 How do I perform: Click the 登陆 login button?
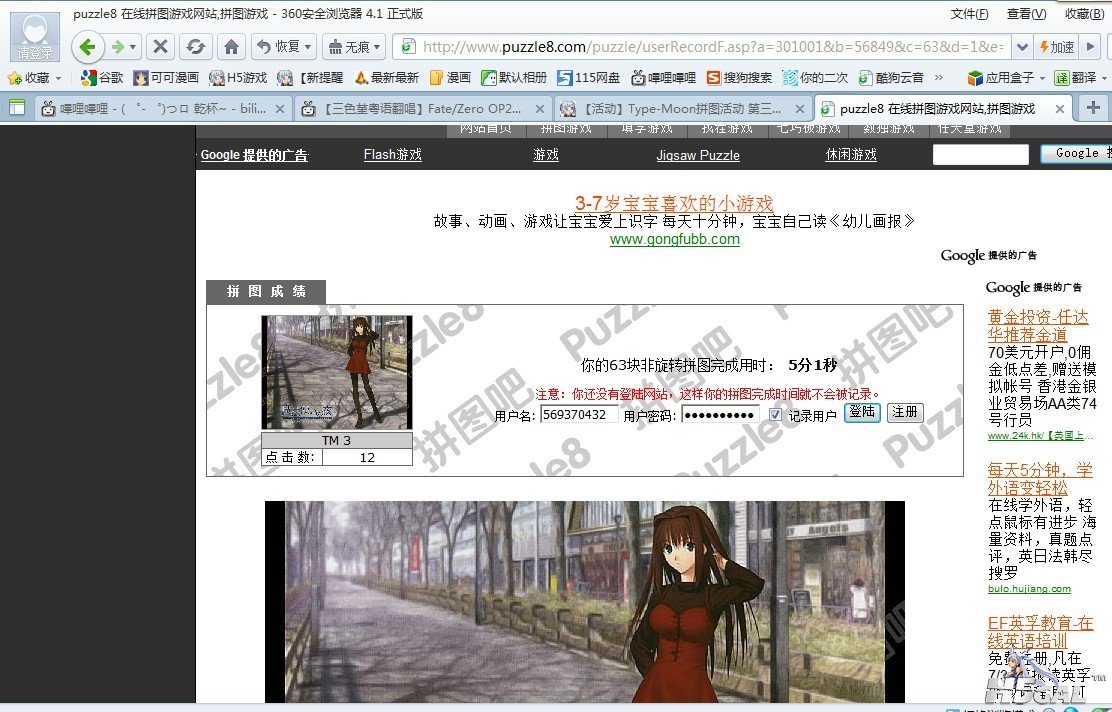tap(862, 413)
